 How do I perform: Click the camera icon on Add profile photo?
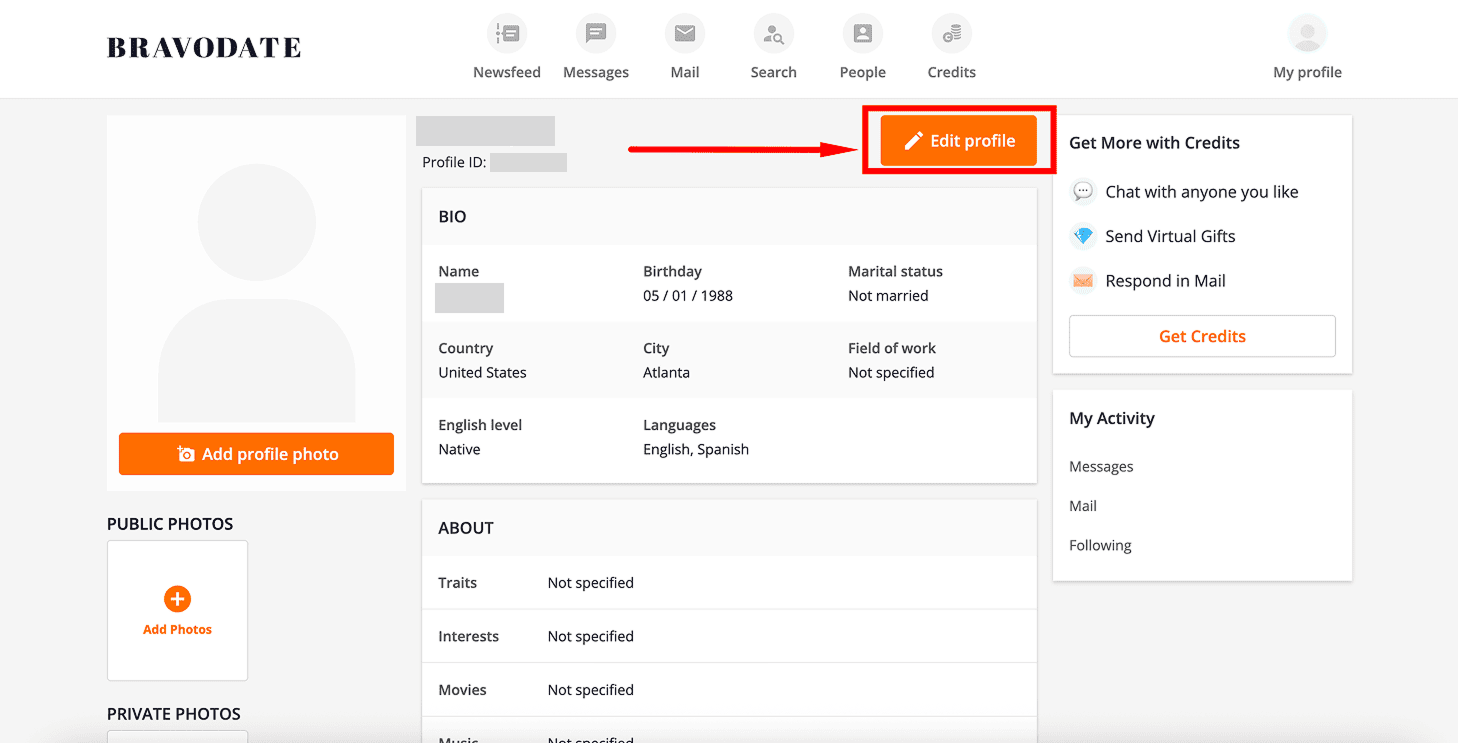[x=186, y=453]
